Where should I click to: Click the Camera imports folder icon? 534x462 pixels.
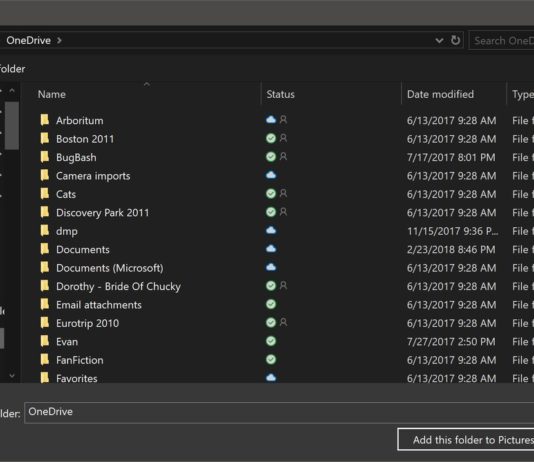click(x=45, y=175)
